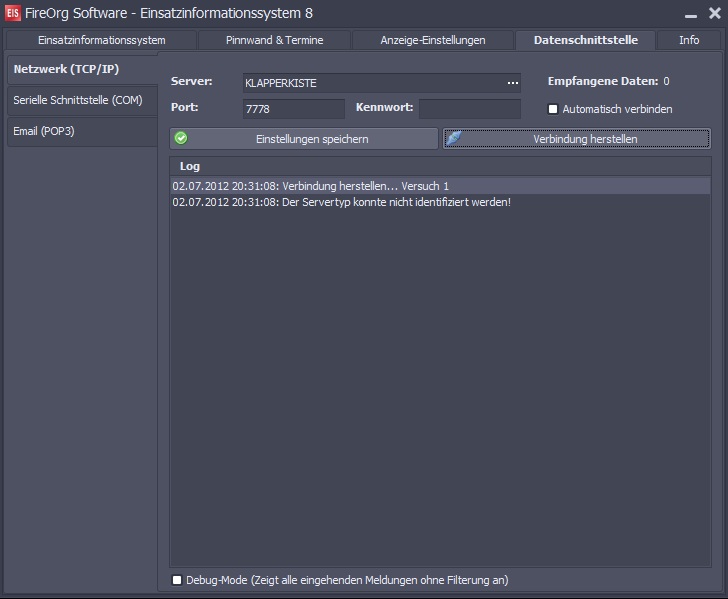Image resolution: width=728 pixels, height=599 pixels.
Task: Click into the Port input field
Action: pyautogui.click(x=293, y=108)
